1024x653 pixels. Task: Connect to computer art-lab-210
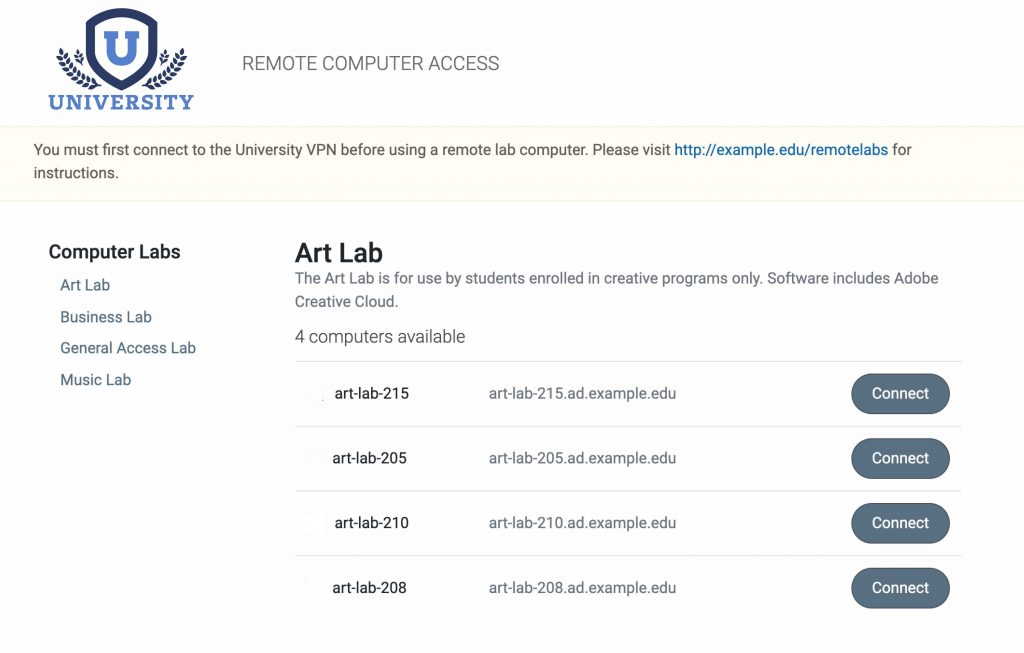[x=899, y=523]
